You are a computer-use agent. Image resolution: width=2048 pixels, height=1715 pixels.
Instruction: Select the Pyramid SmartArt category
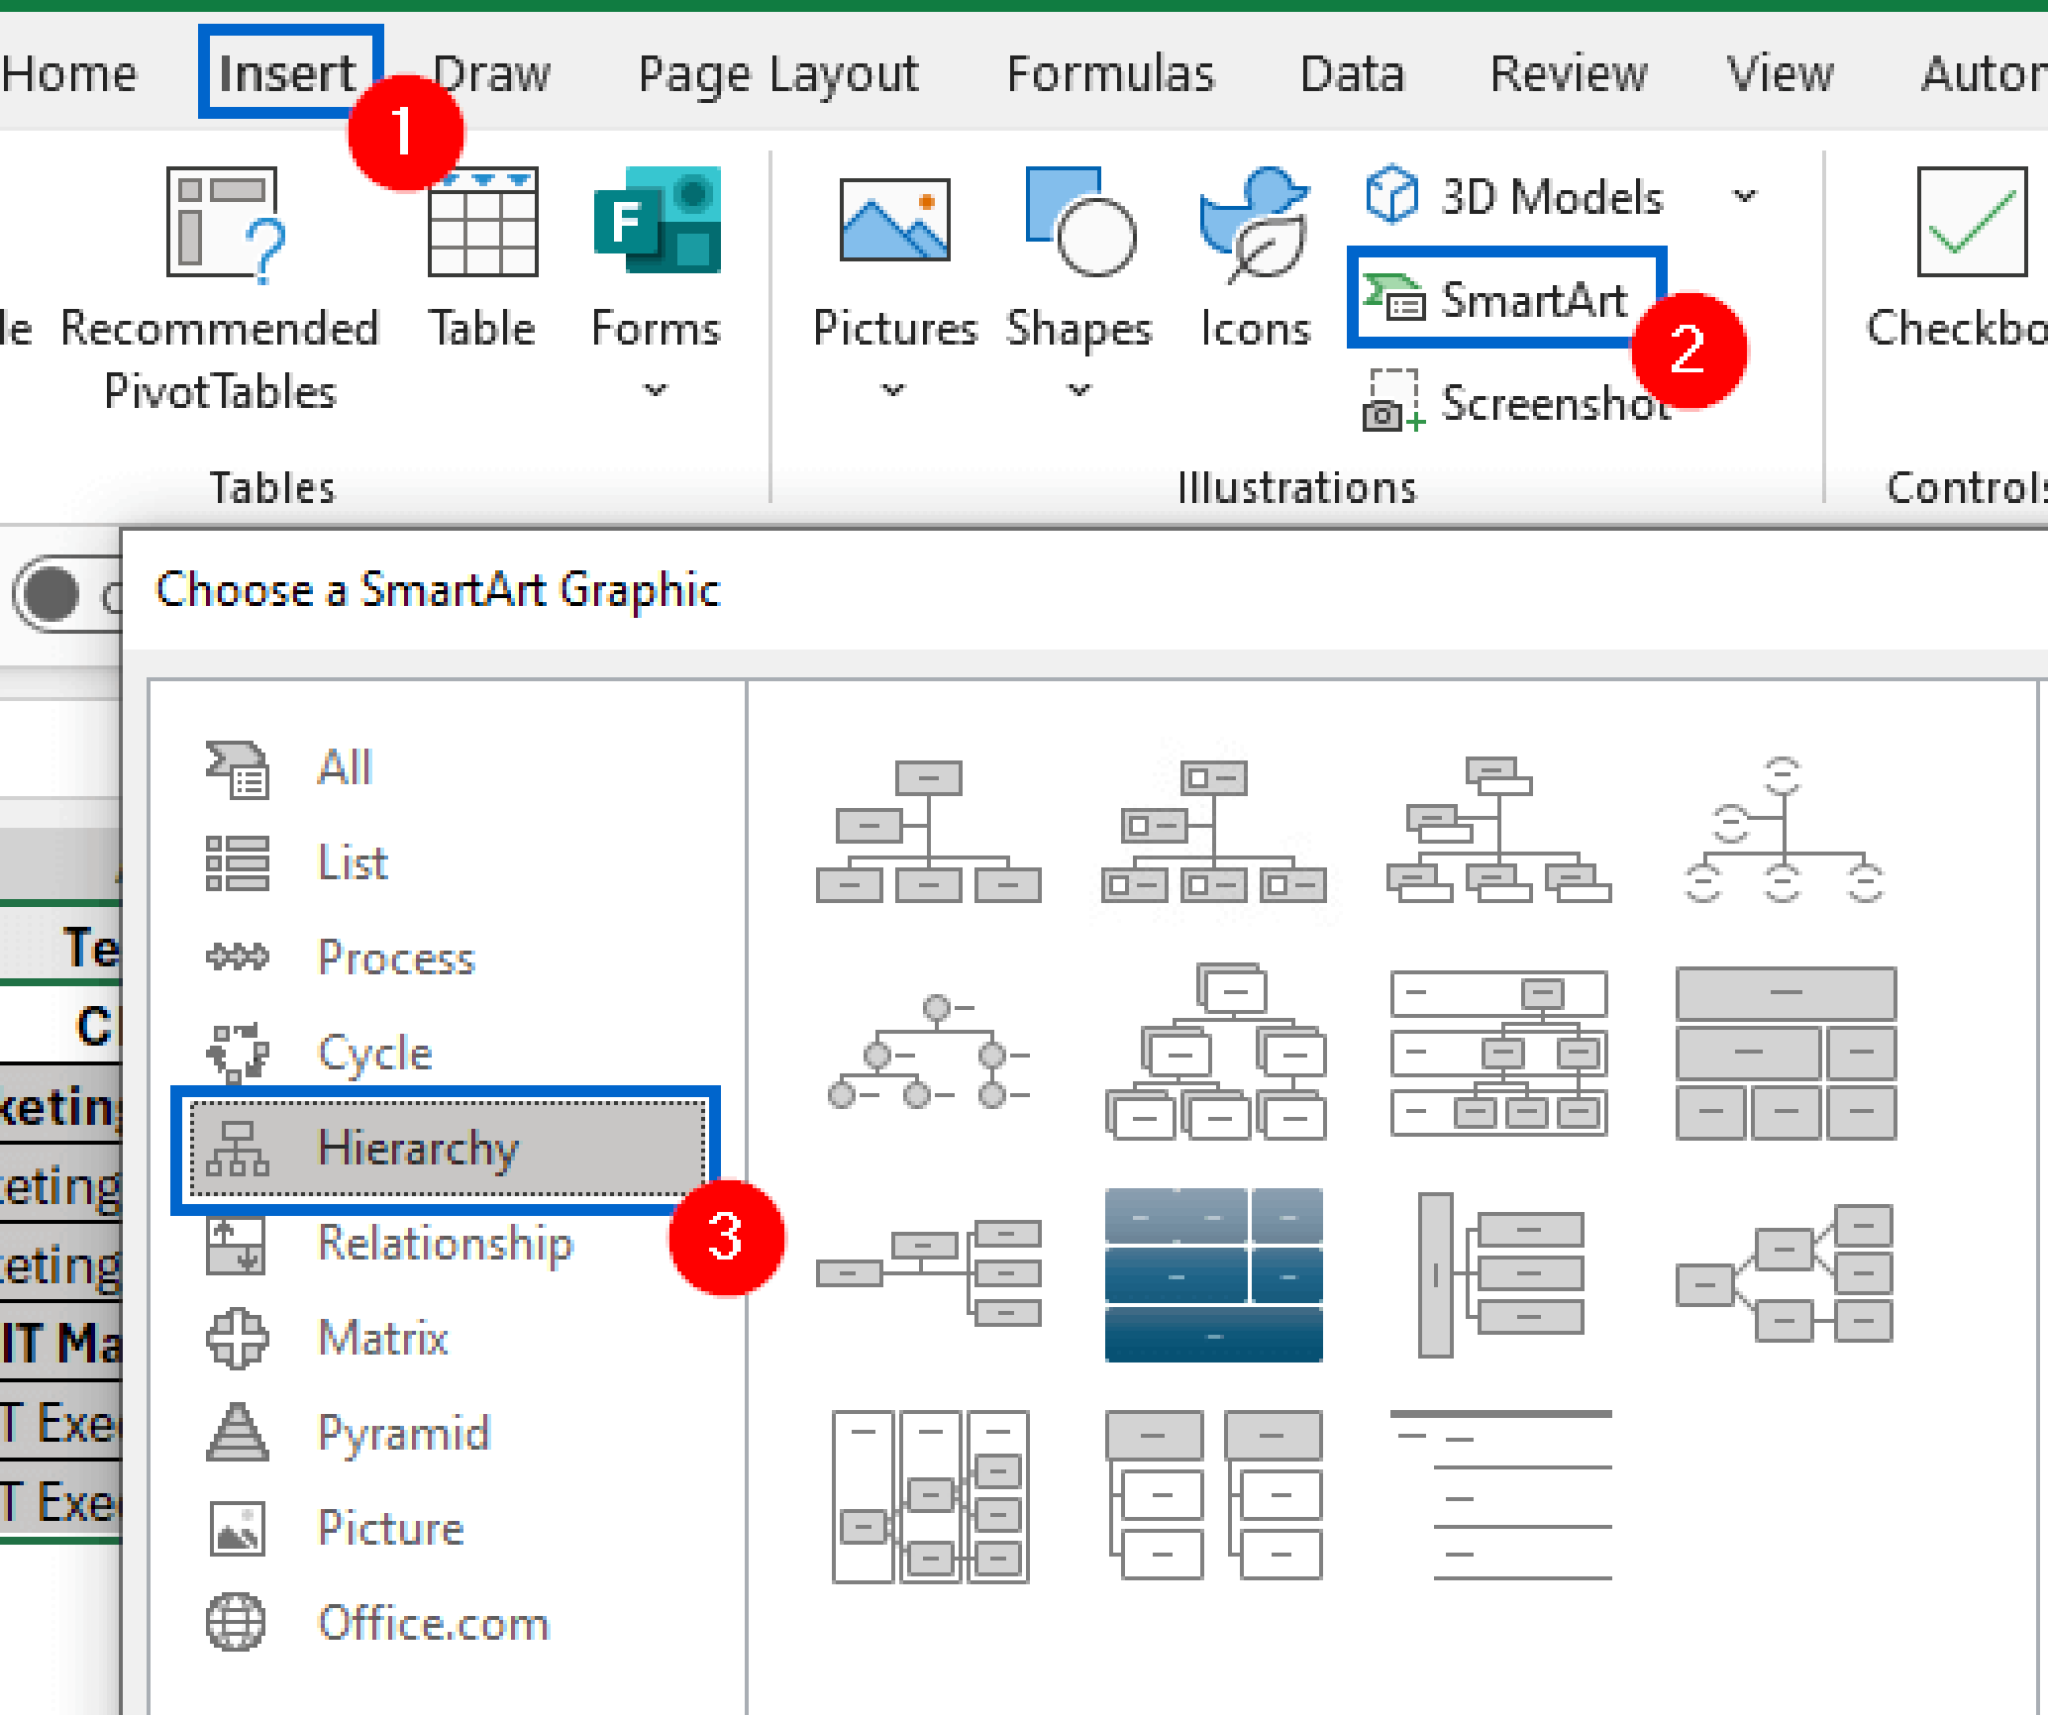(402, 1433)
